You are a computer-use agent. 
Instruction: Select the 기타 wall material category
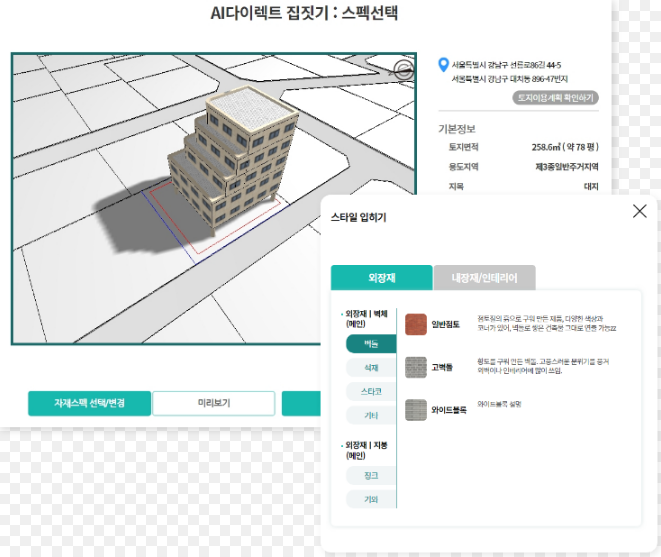pyautogui.click(x=371, y=415)
